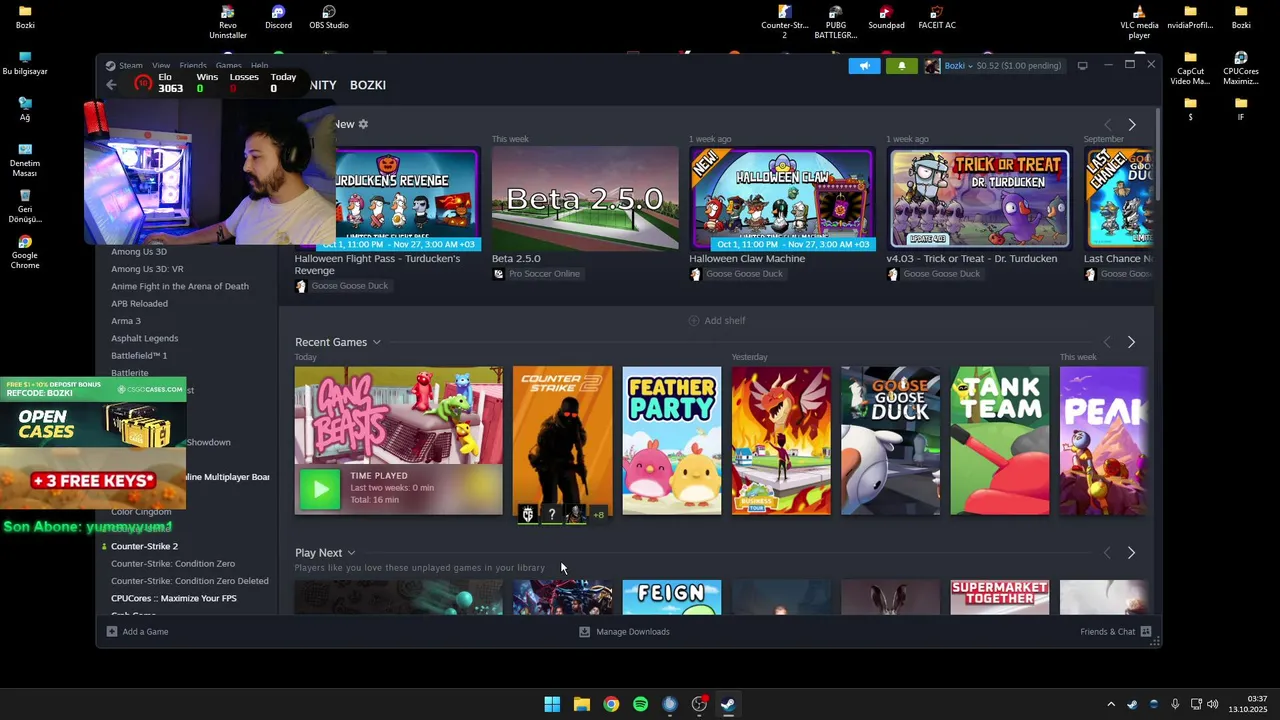Screen dimensions: 1280x720
Task: Click Add shelf text button
Action: (x=725, y=321)
